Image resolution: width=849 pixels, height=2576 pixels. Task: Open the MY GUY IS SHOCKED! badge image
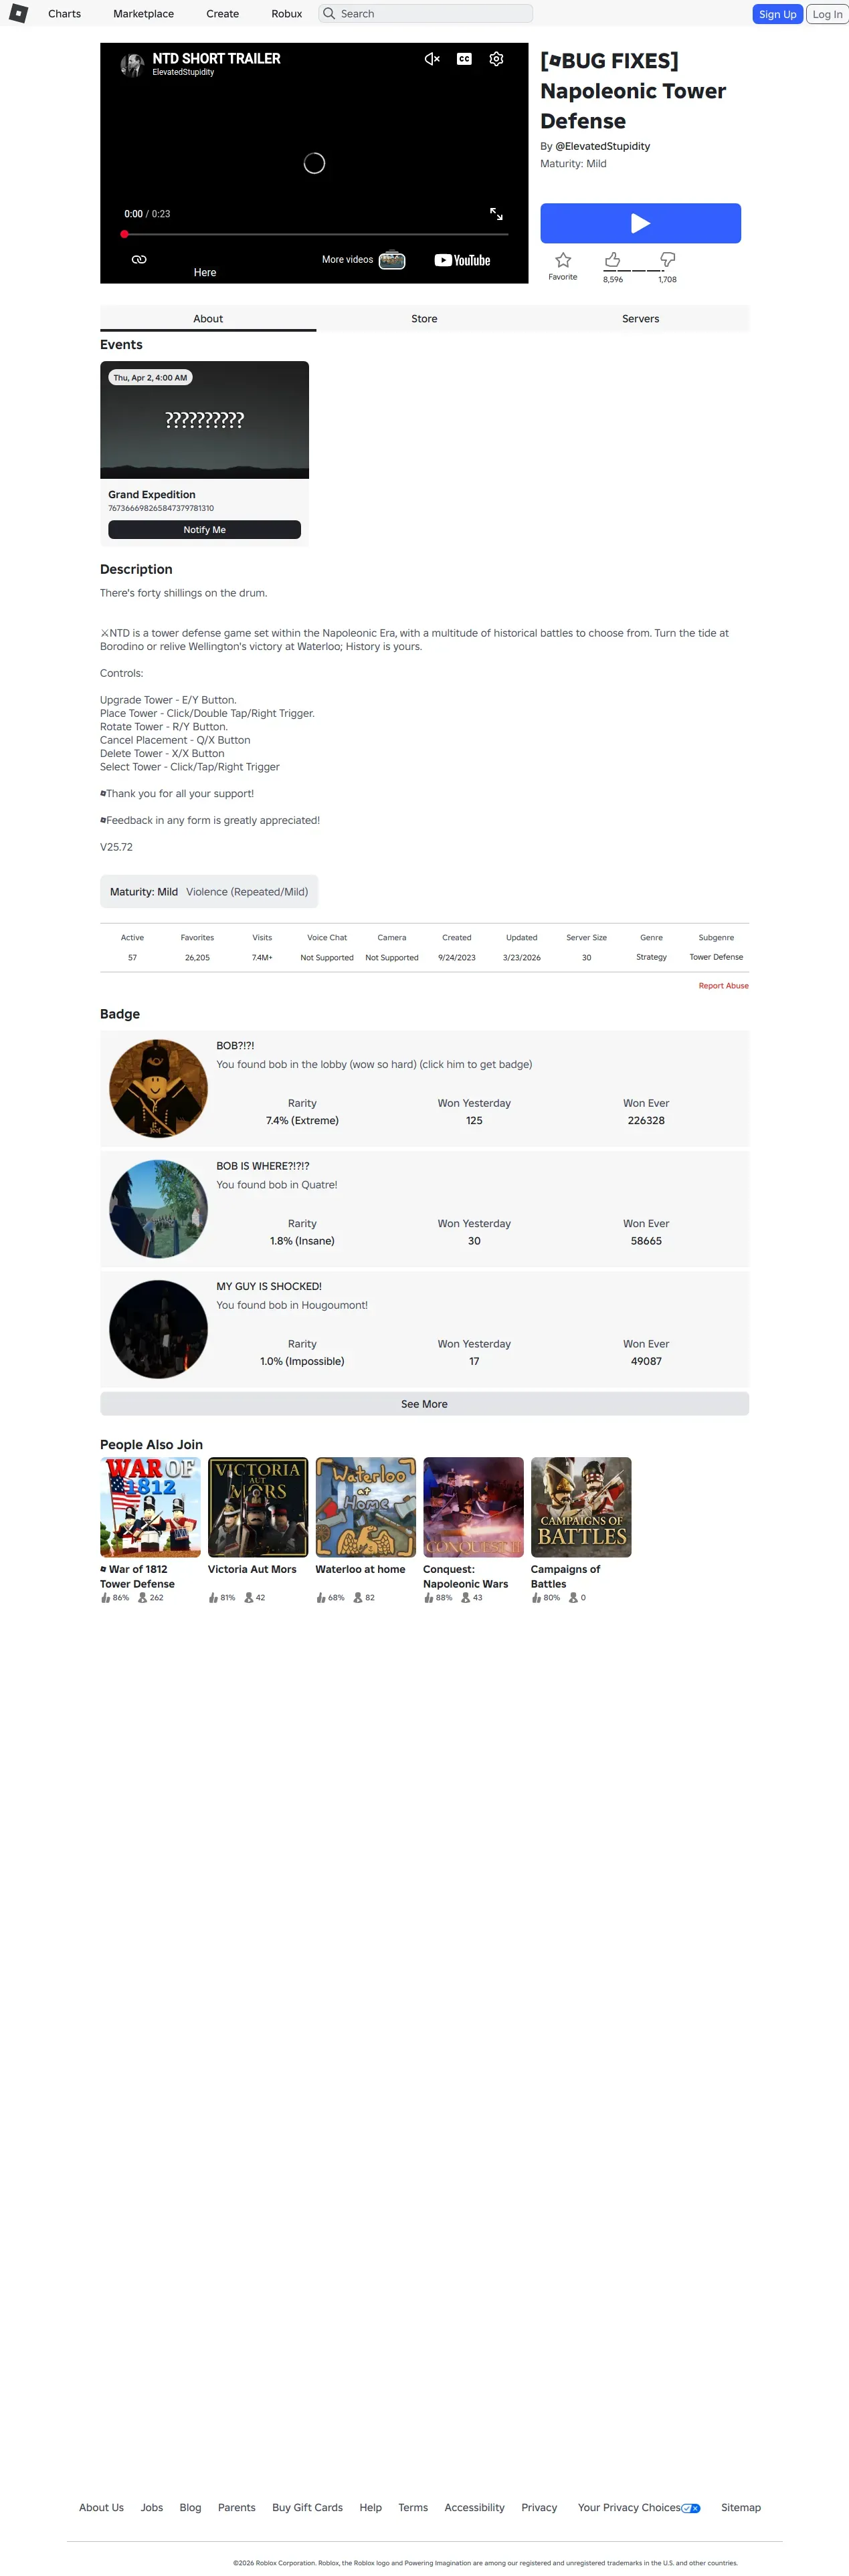click(x=158, y=1329)
